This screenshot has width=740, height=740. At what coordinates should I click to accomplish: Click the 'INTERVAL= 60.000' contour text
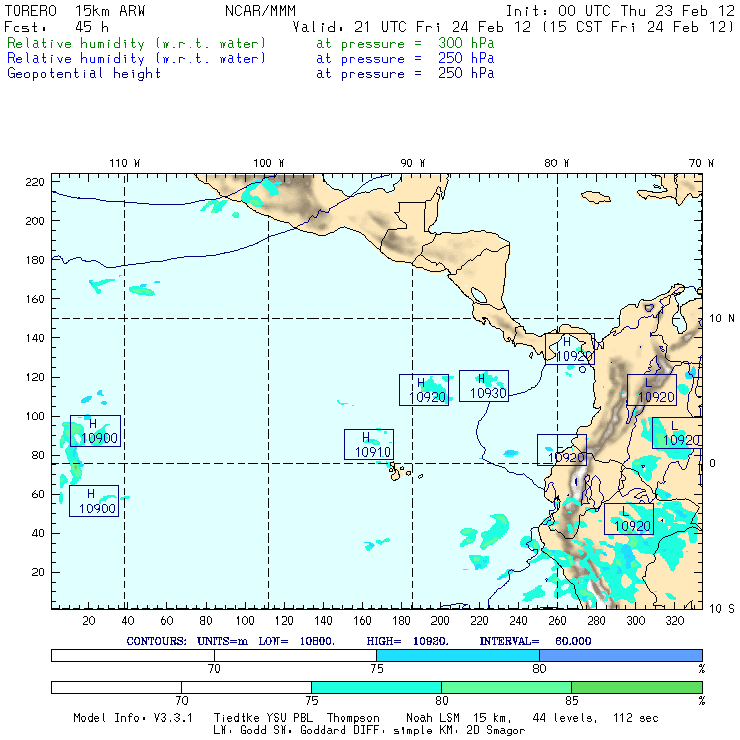point(535,641)
